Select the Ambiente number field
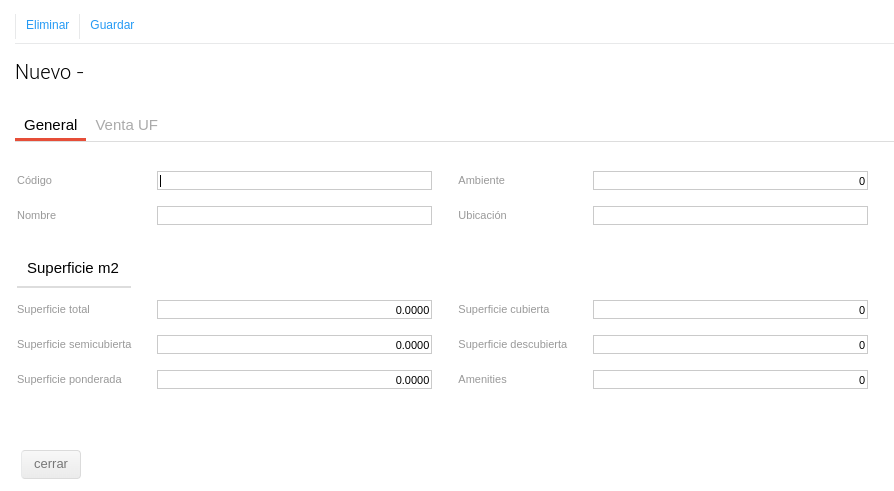The image size is (894, 491). tap(730, 181)
